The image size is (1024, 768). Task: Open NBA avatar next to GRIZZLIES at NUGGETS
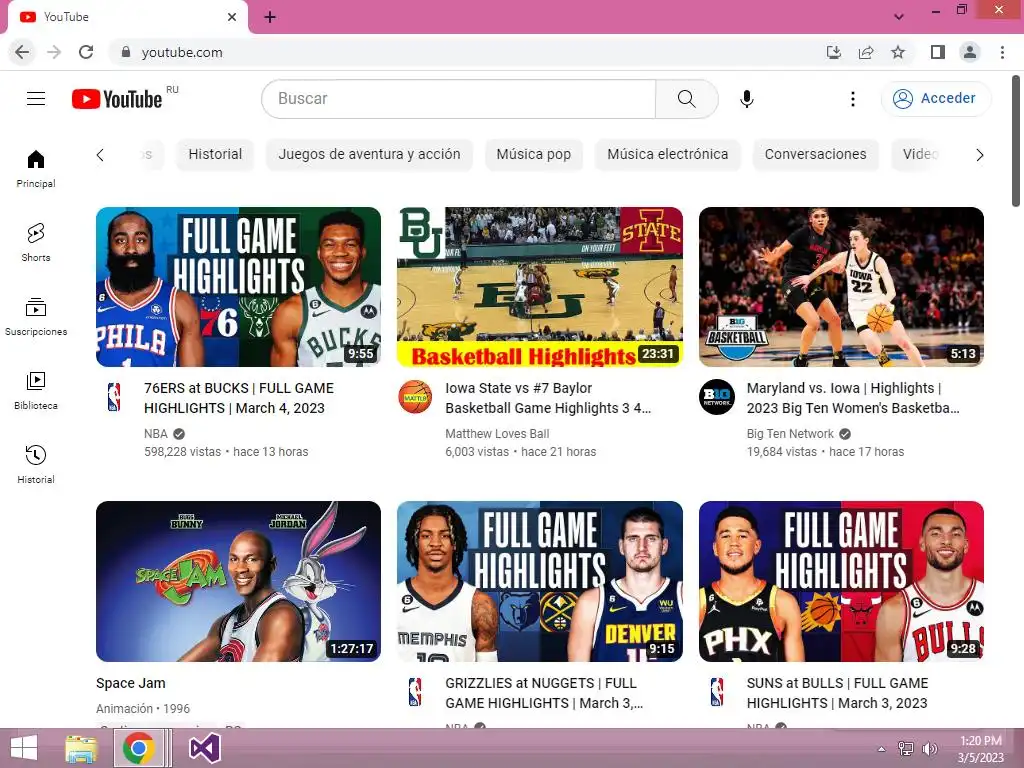point(415,692)
